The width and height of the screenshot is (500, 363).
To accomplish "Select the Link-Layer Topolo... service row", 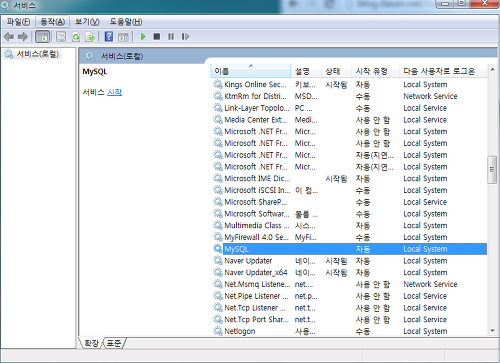I will click(349, 108).
